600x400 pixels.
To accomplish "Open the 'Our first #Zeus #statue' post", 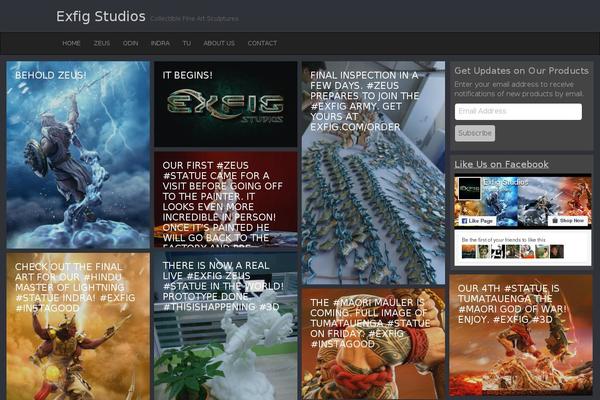I will 226,199.
